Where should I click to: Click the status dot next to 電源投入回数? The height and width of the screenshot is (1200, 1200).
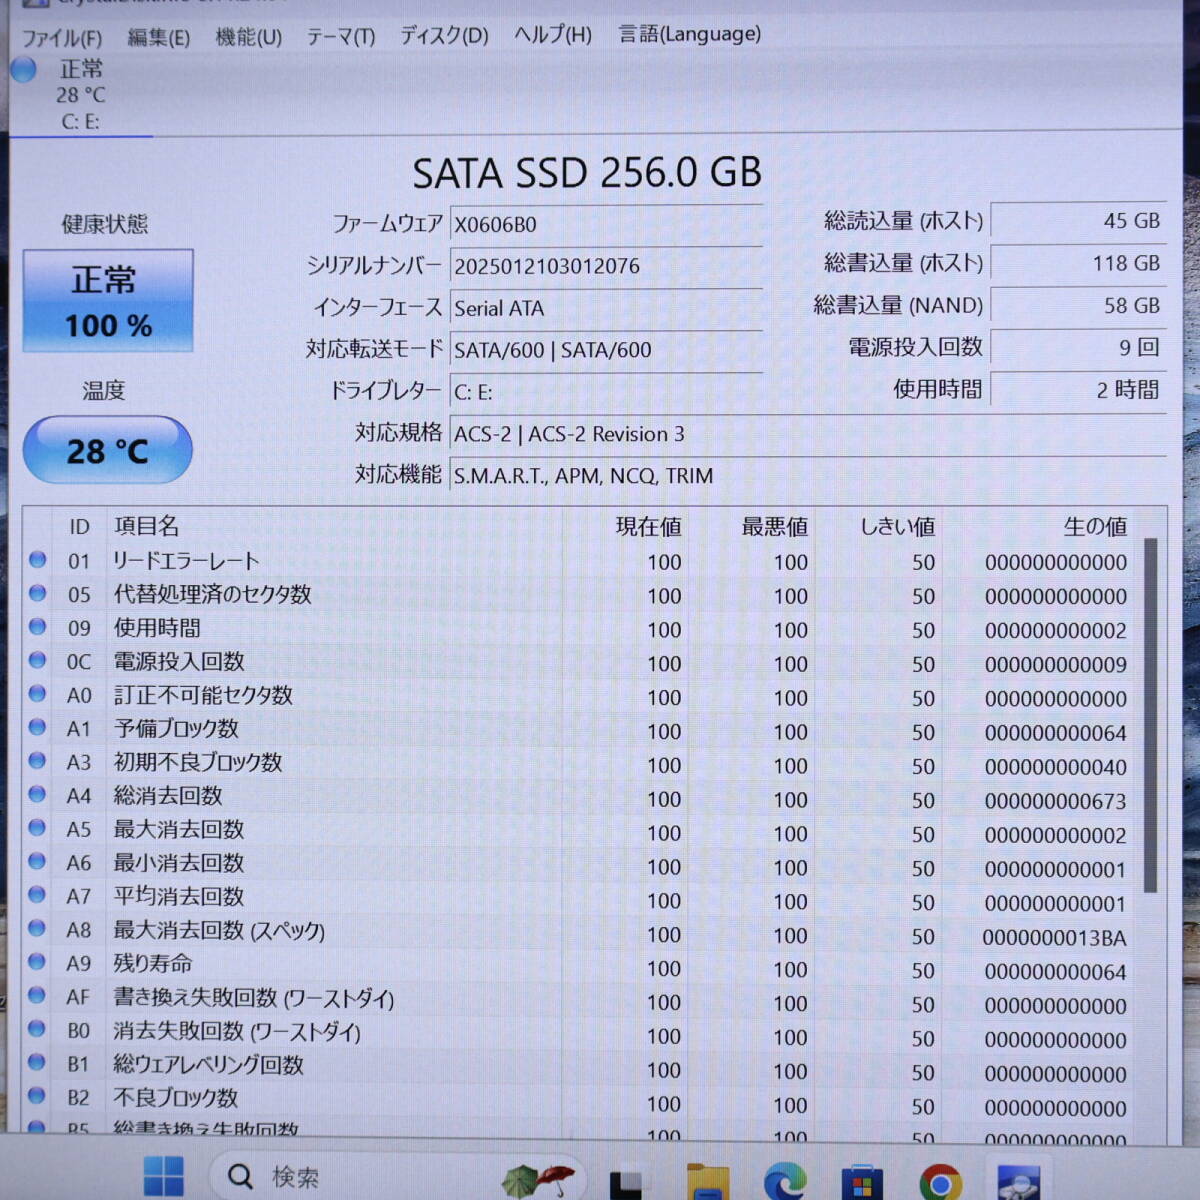click(37, 662)
